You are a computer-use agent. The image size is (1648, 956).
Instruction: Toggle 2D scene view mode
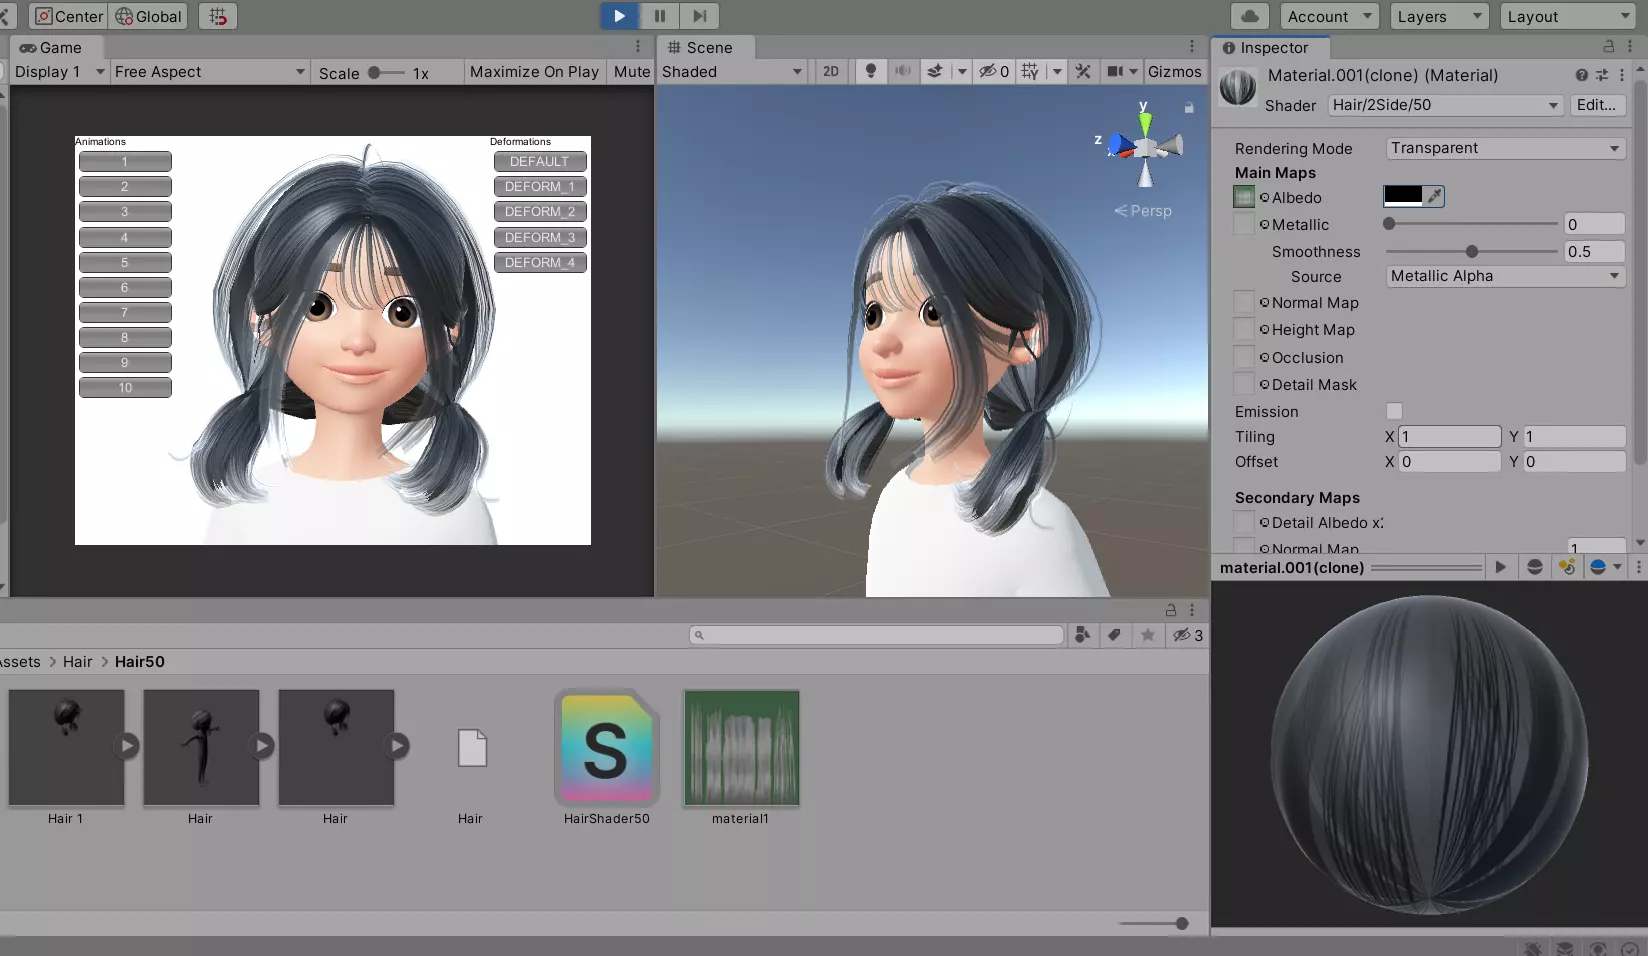(831, 71)
